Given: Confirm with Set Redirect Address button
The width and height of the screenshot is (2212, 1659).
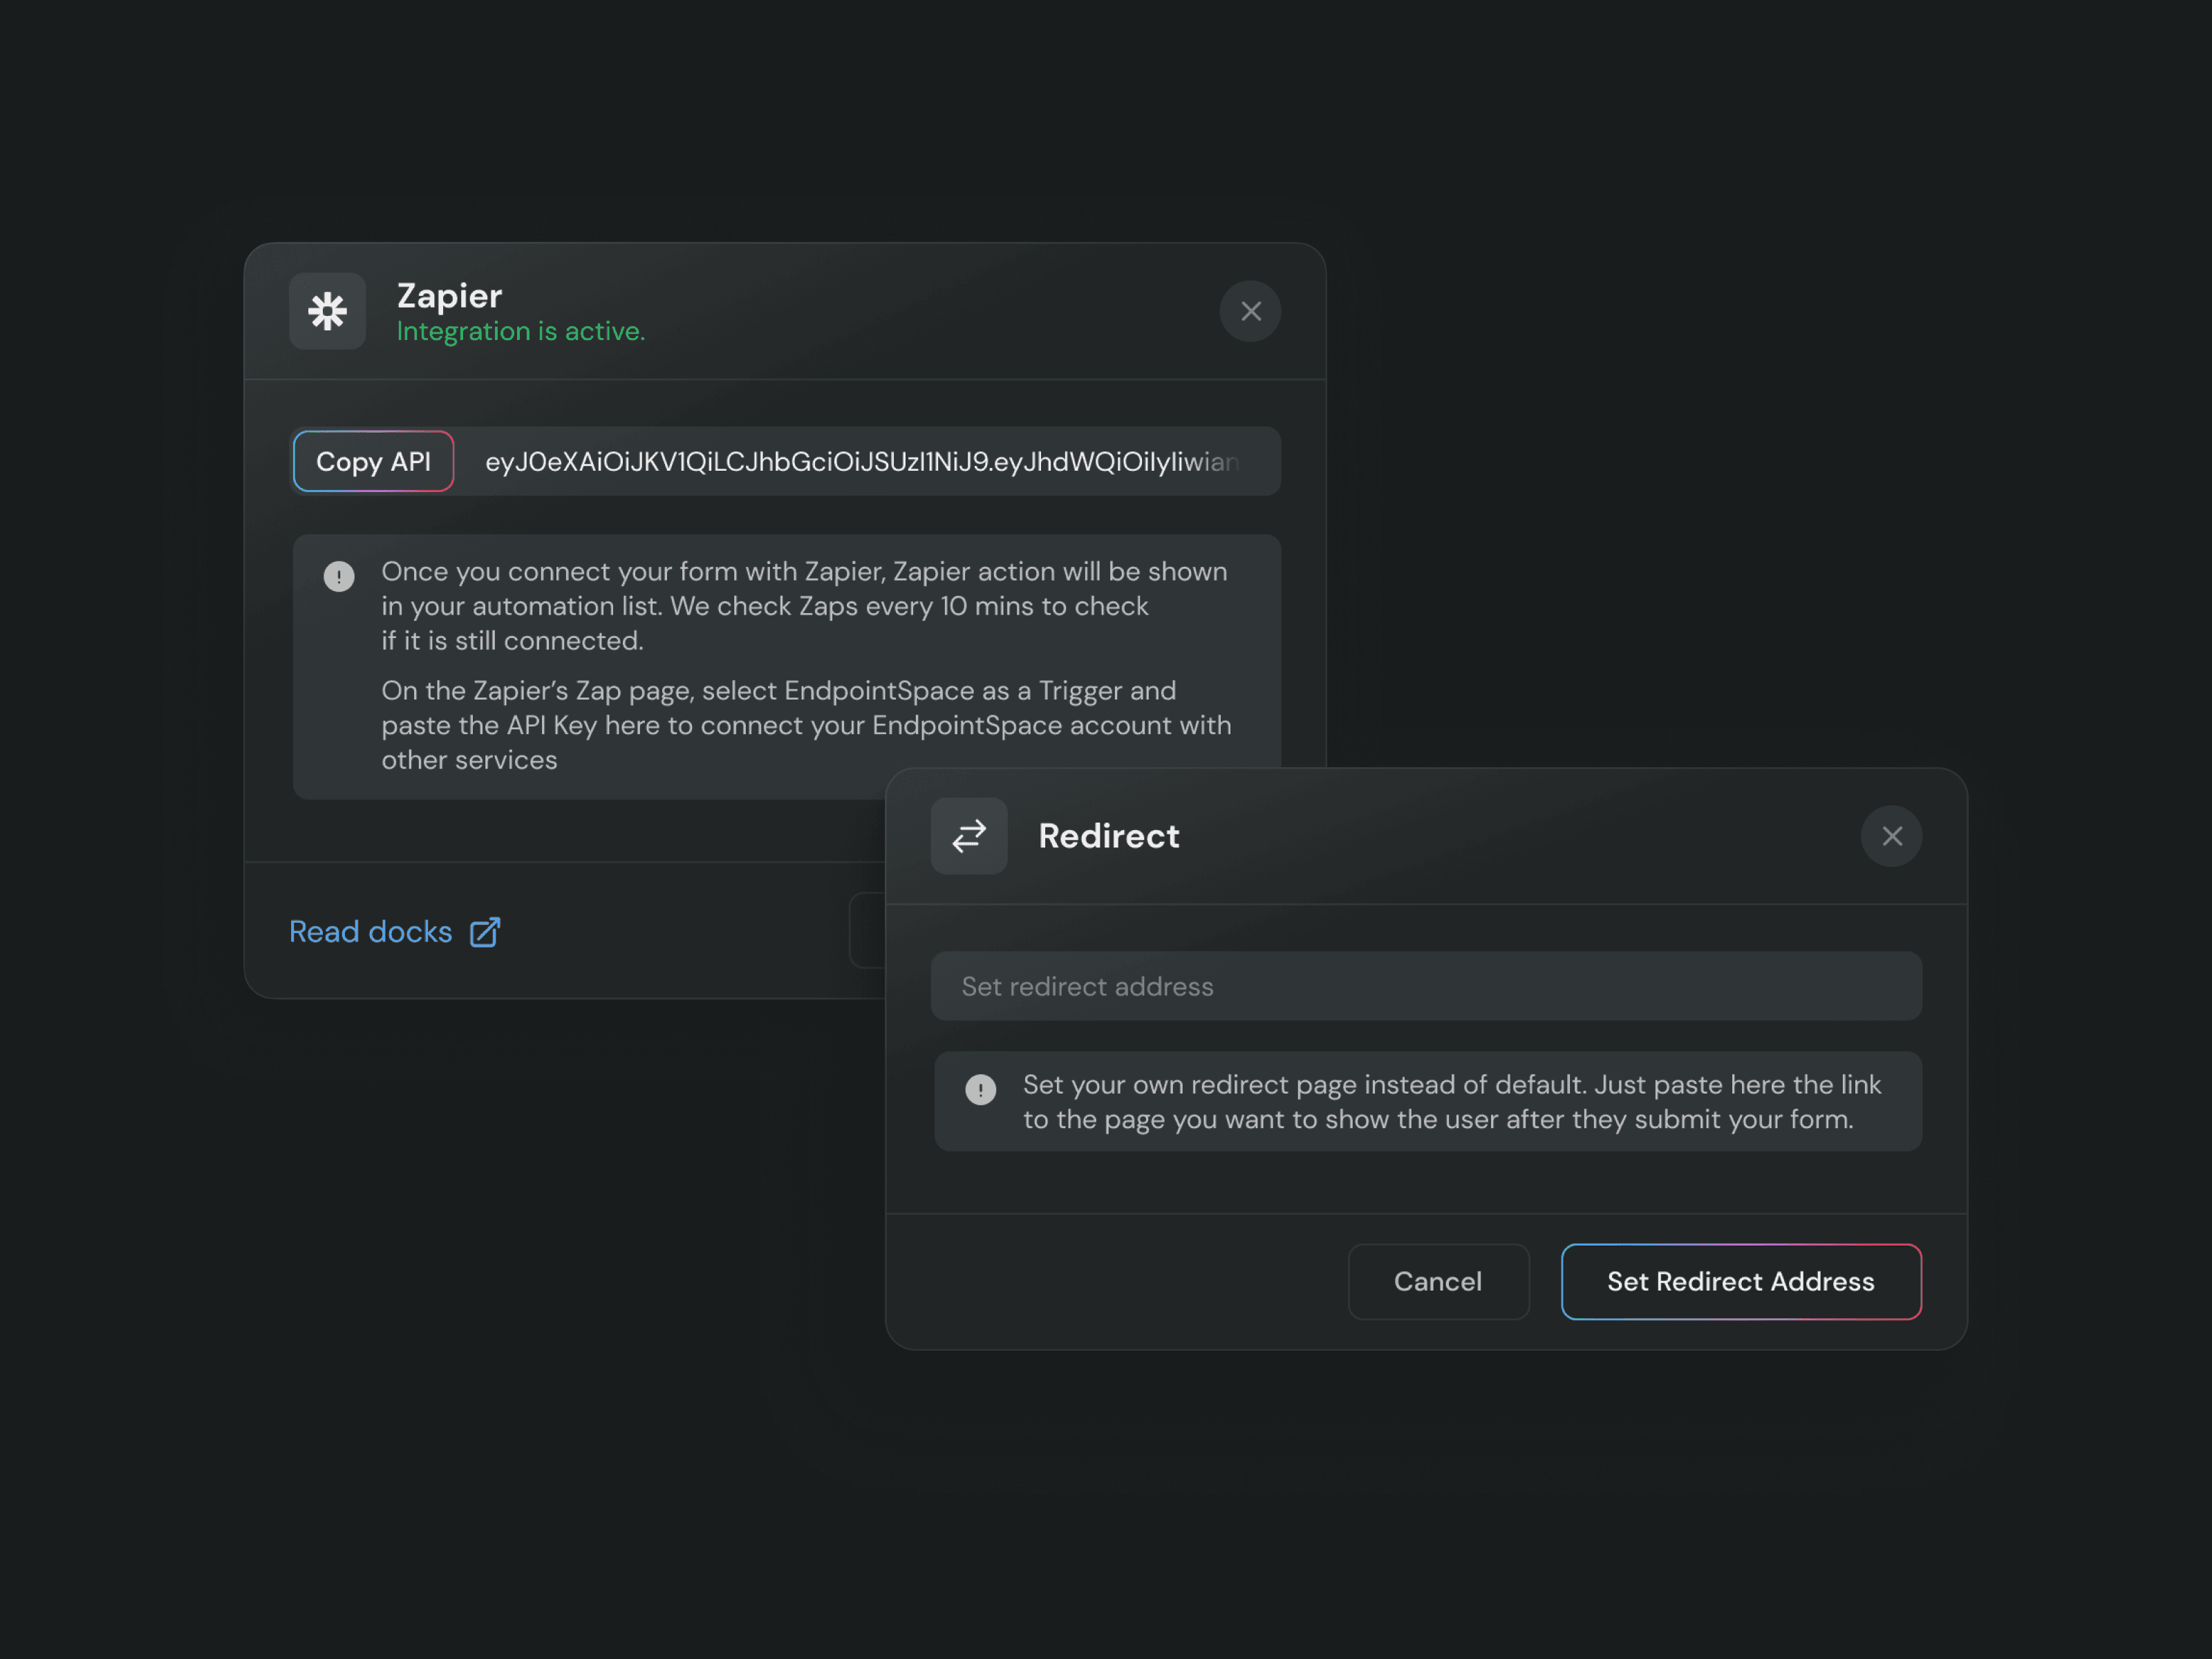Looking at the screenshot, I should coord(1741,1281).
